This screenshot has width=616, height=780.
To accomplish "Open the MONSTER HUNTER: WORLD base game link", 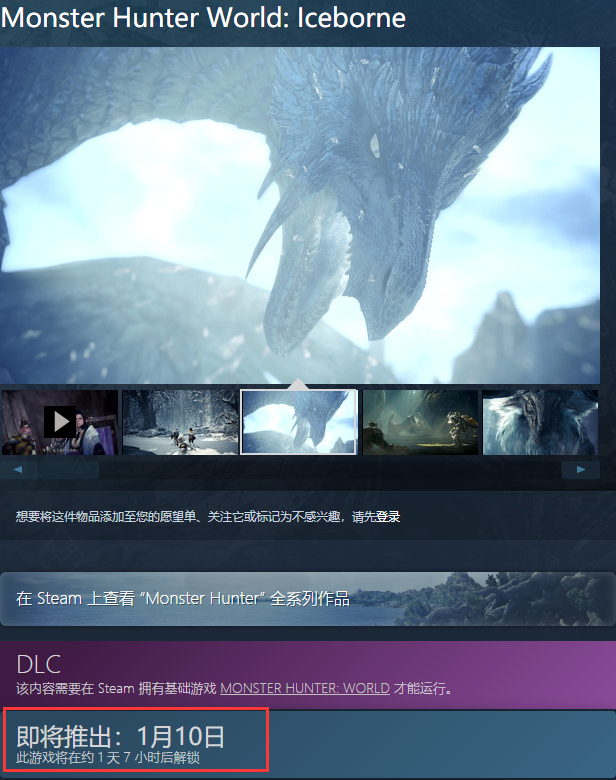I will coord(305,688).
